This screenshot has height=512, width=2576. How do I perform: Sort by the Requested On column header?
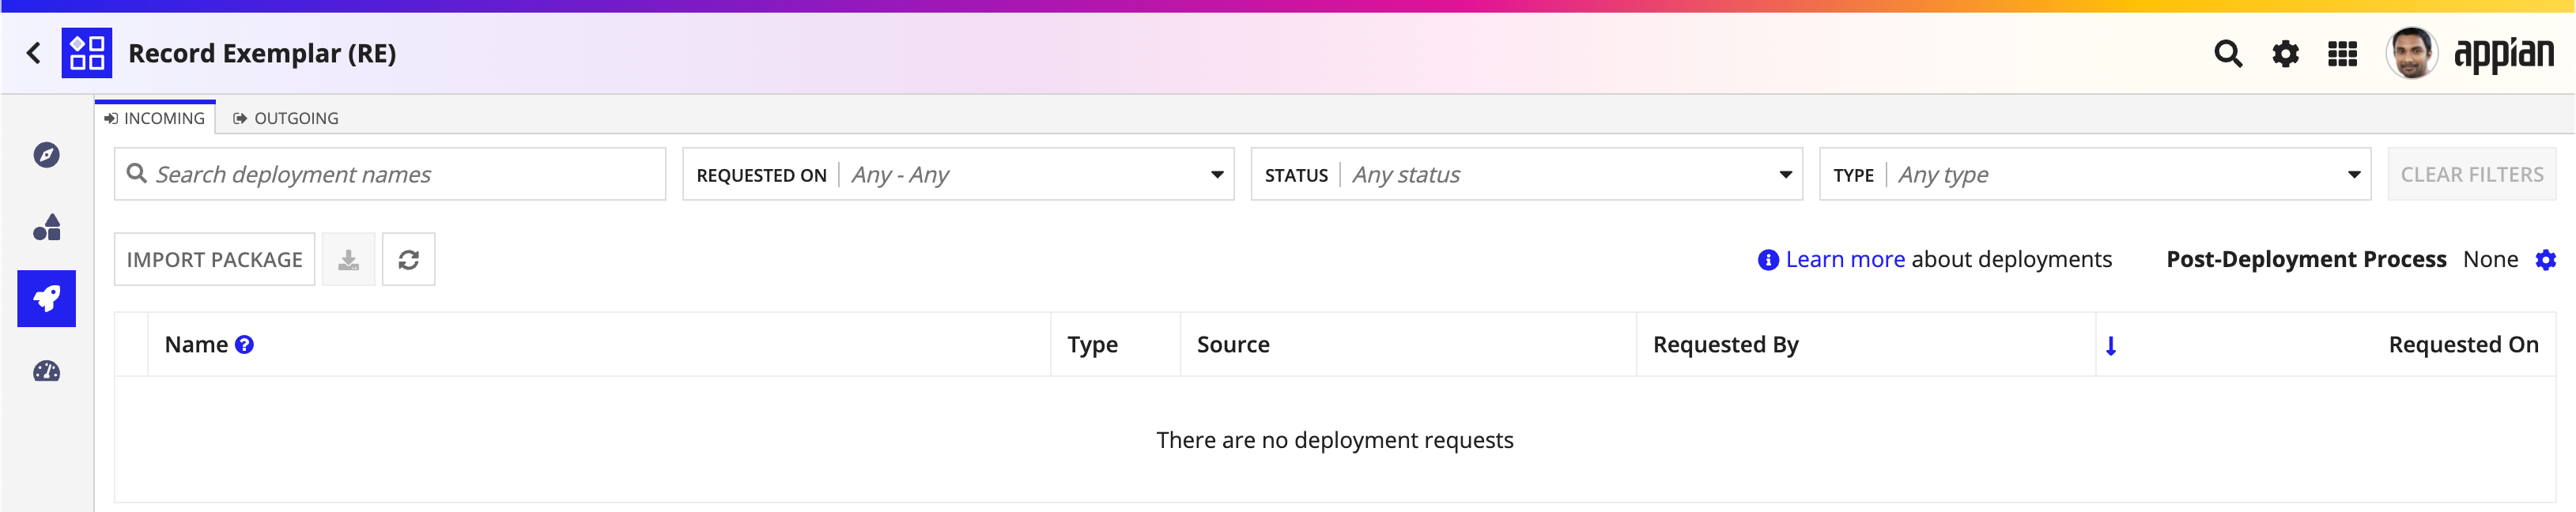pos(2463,344)
